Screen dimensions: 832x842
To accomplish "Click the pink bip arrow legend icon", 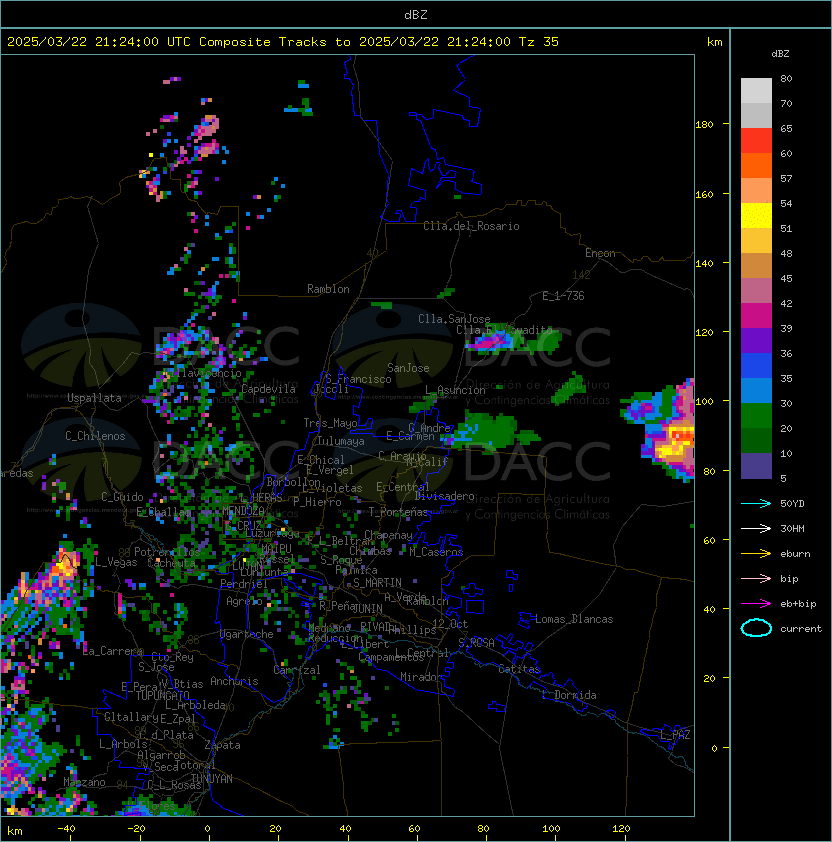I will click(756, 578).
